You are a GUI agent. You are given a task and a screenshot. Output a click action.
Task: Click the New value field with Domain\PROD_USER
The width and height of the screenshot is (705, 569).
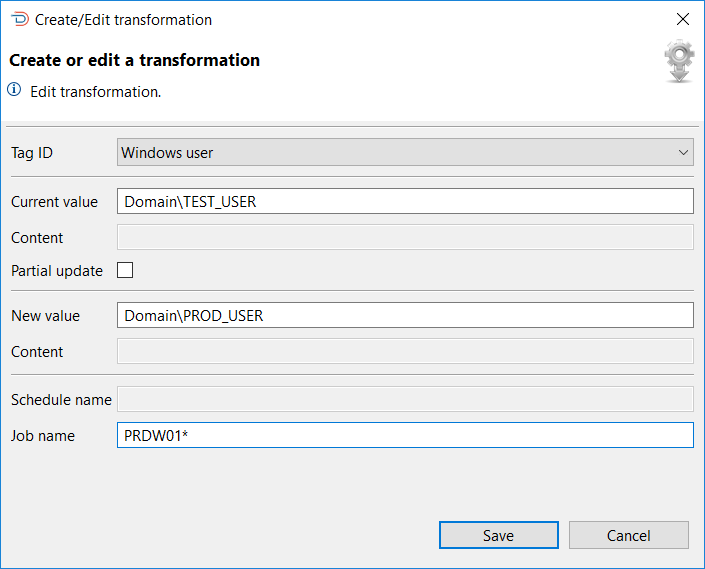(405, 315)
